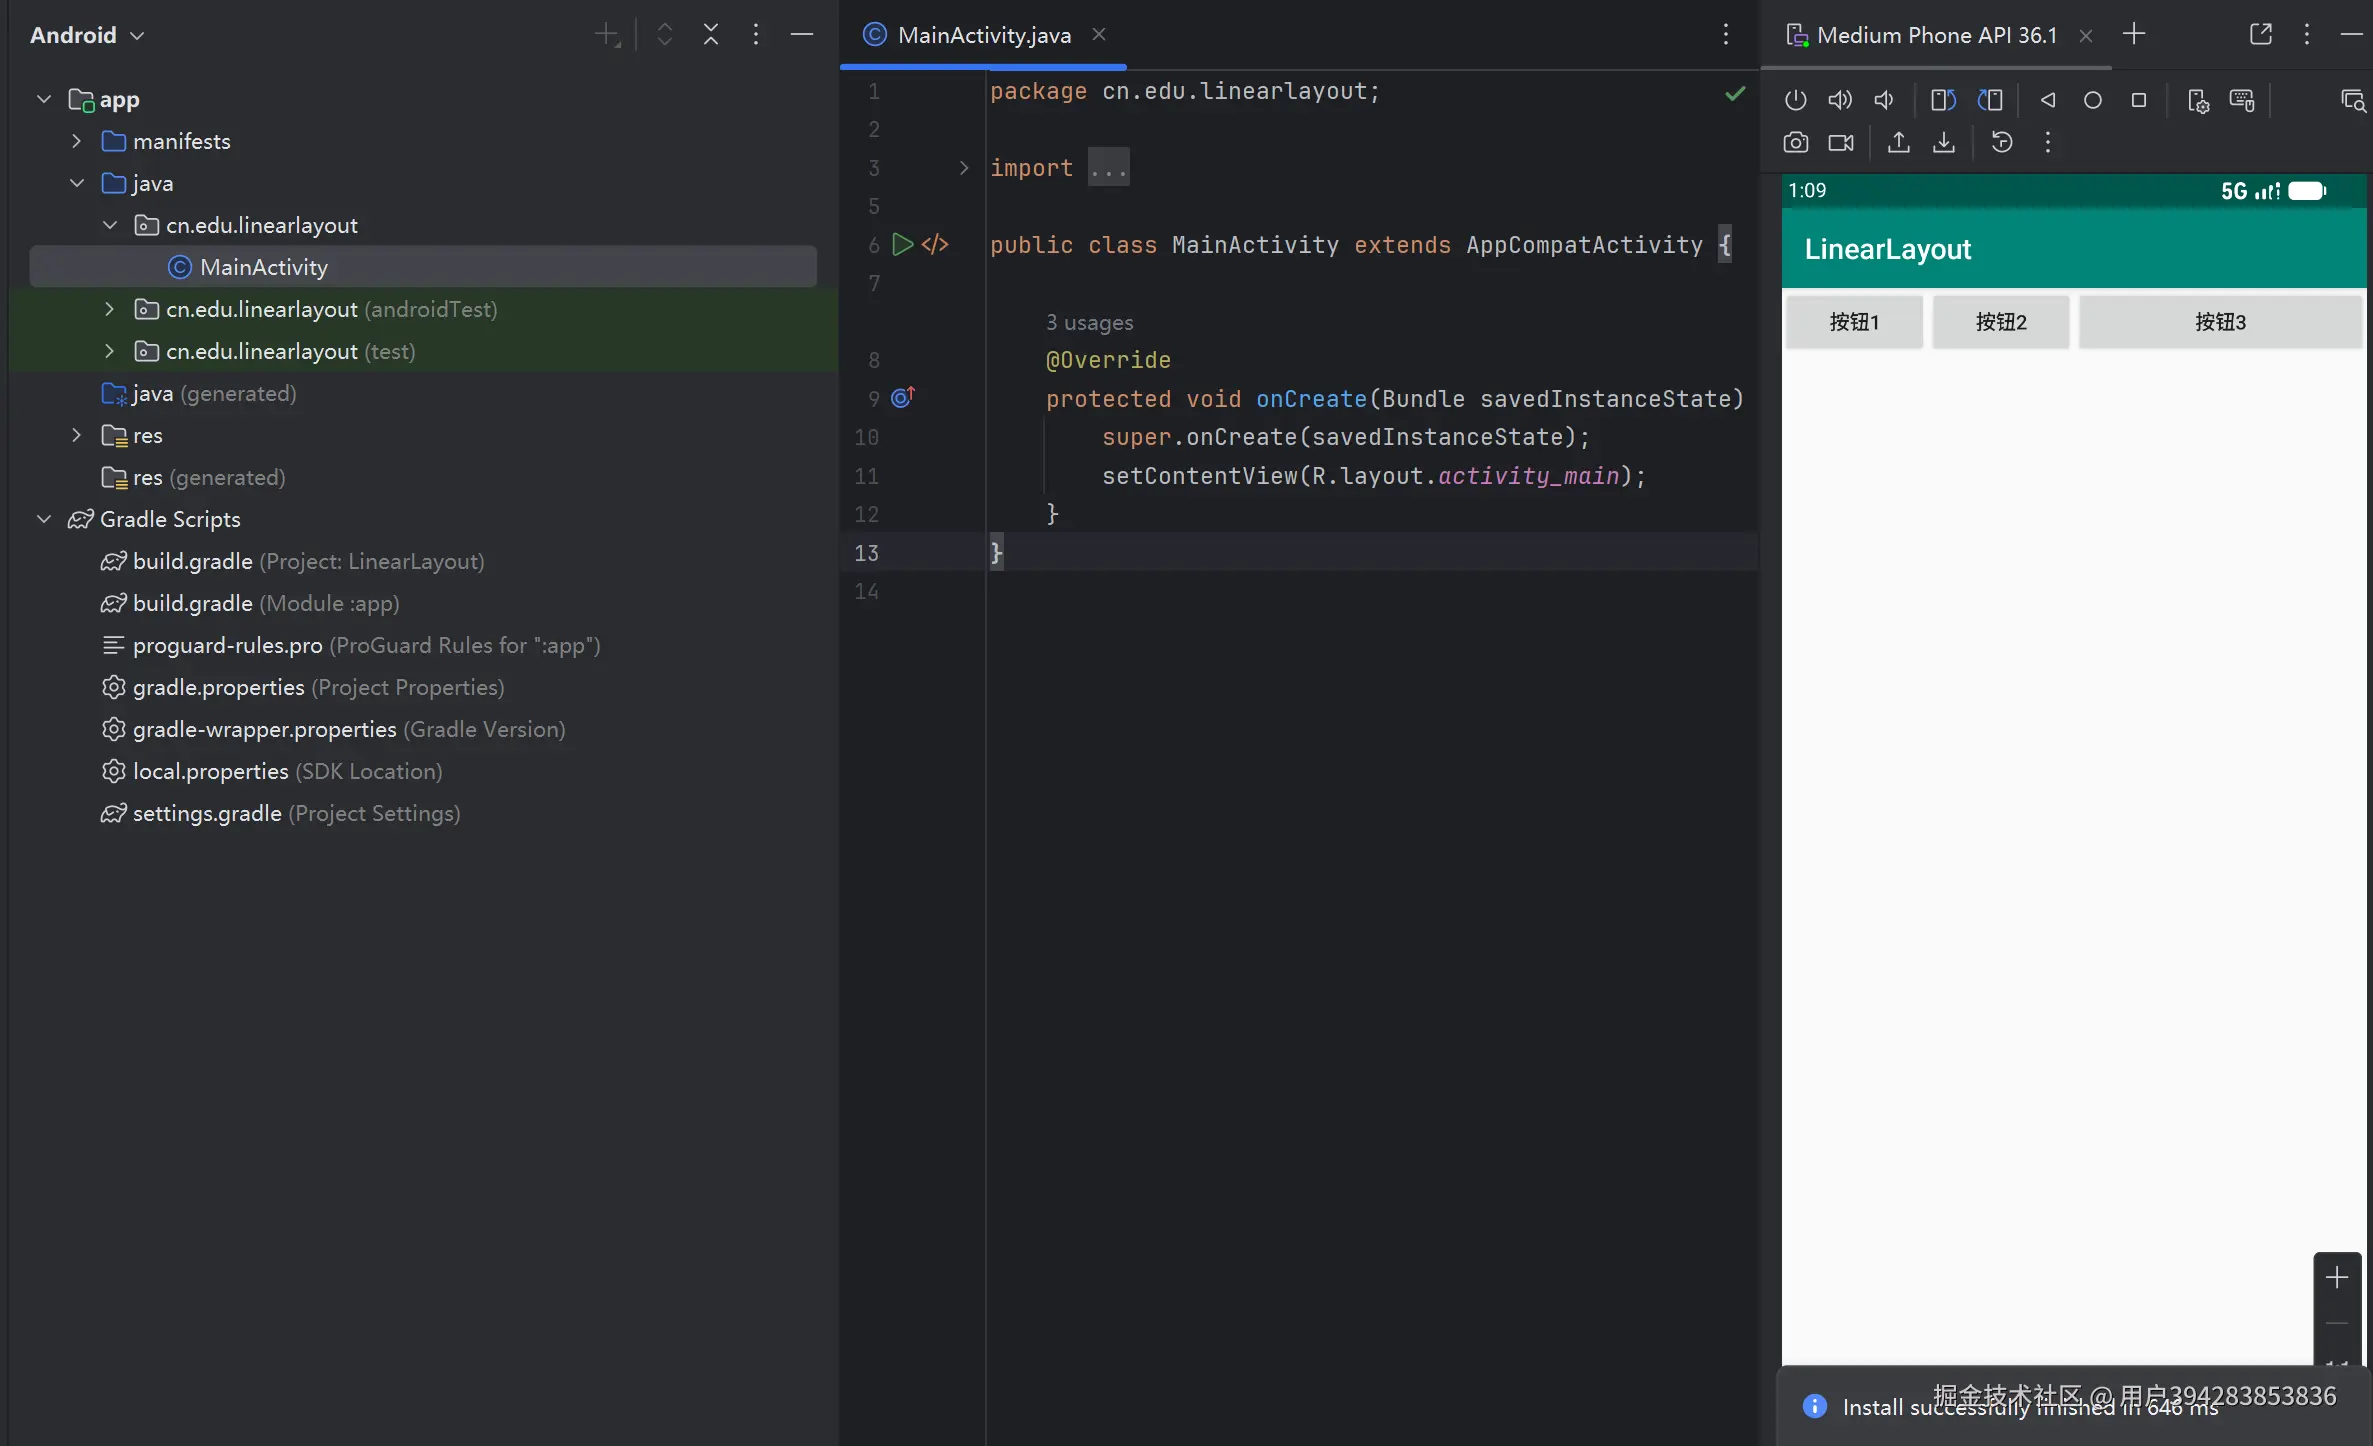Toggle hardware input keyboard-mouse icon

pos(2242,100)
